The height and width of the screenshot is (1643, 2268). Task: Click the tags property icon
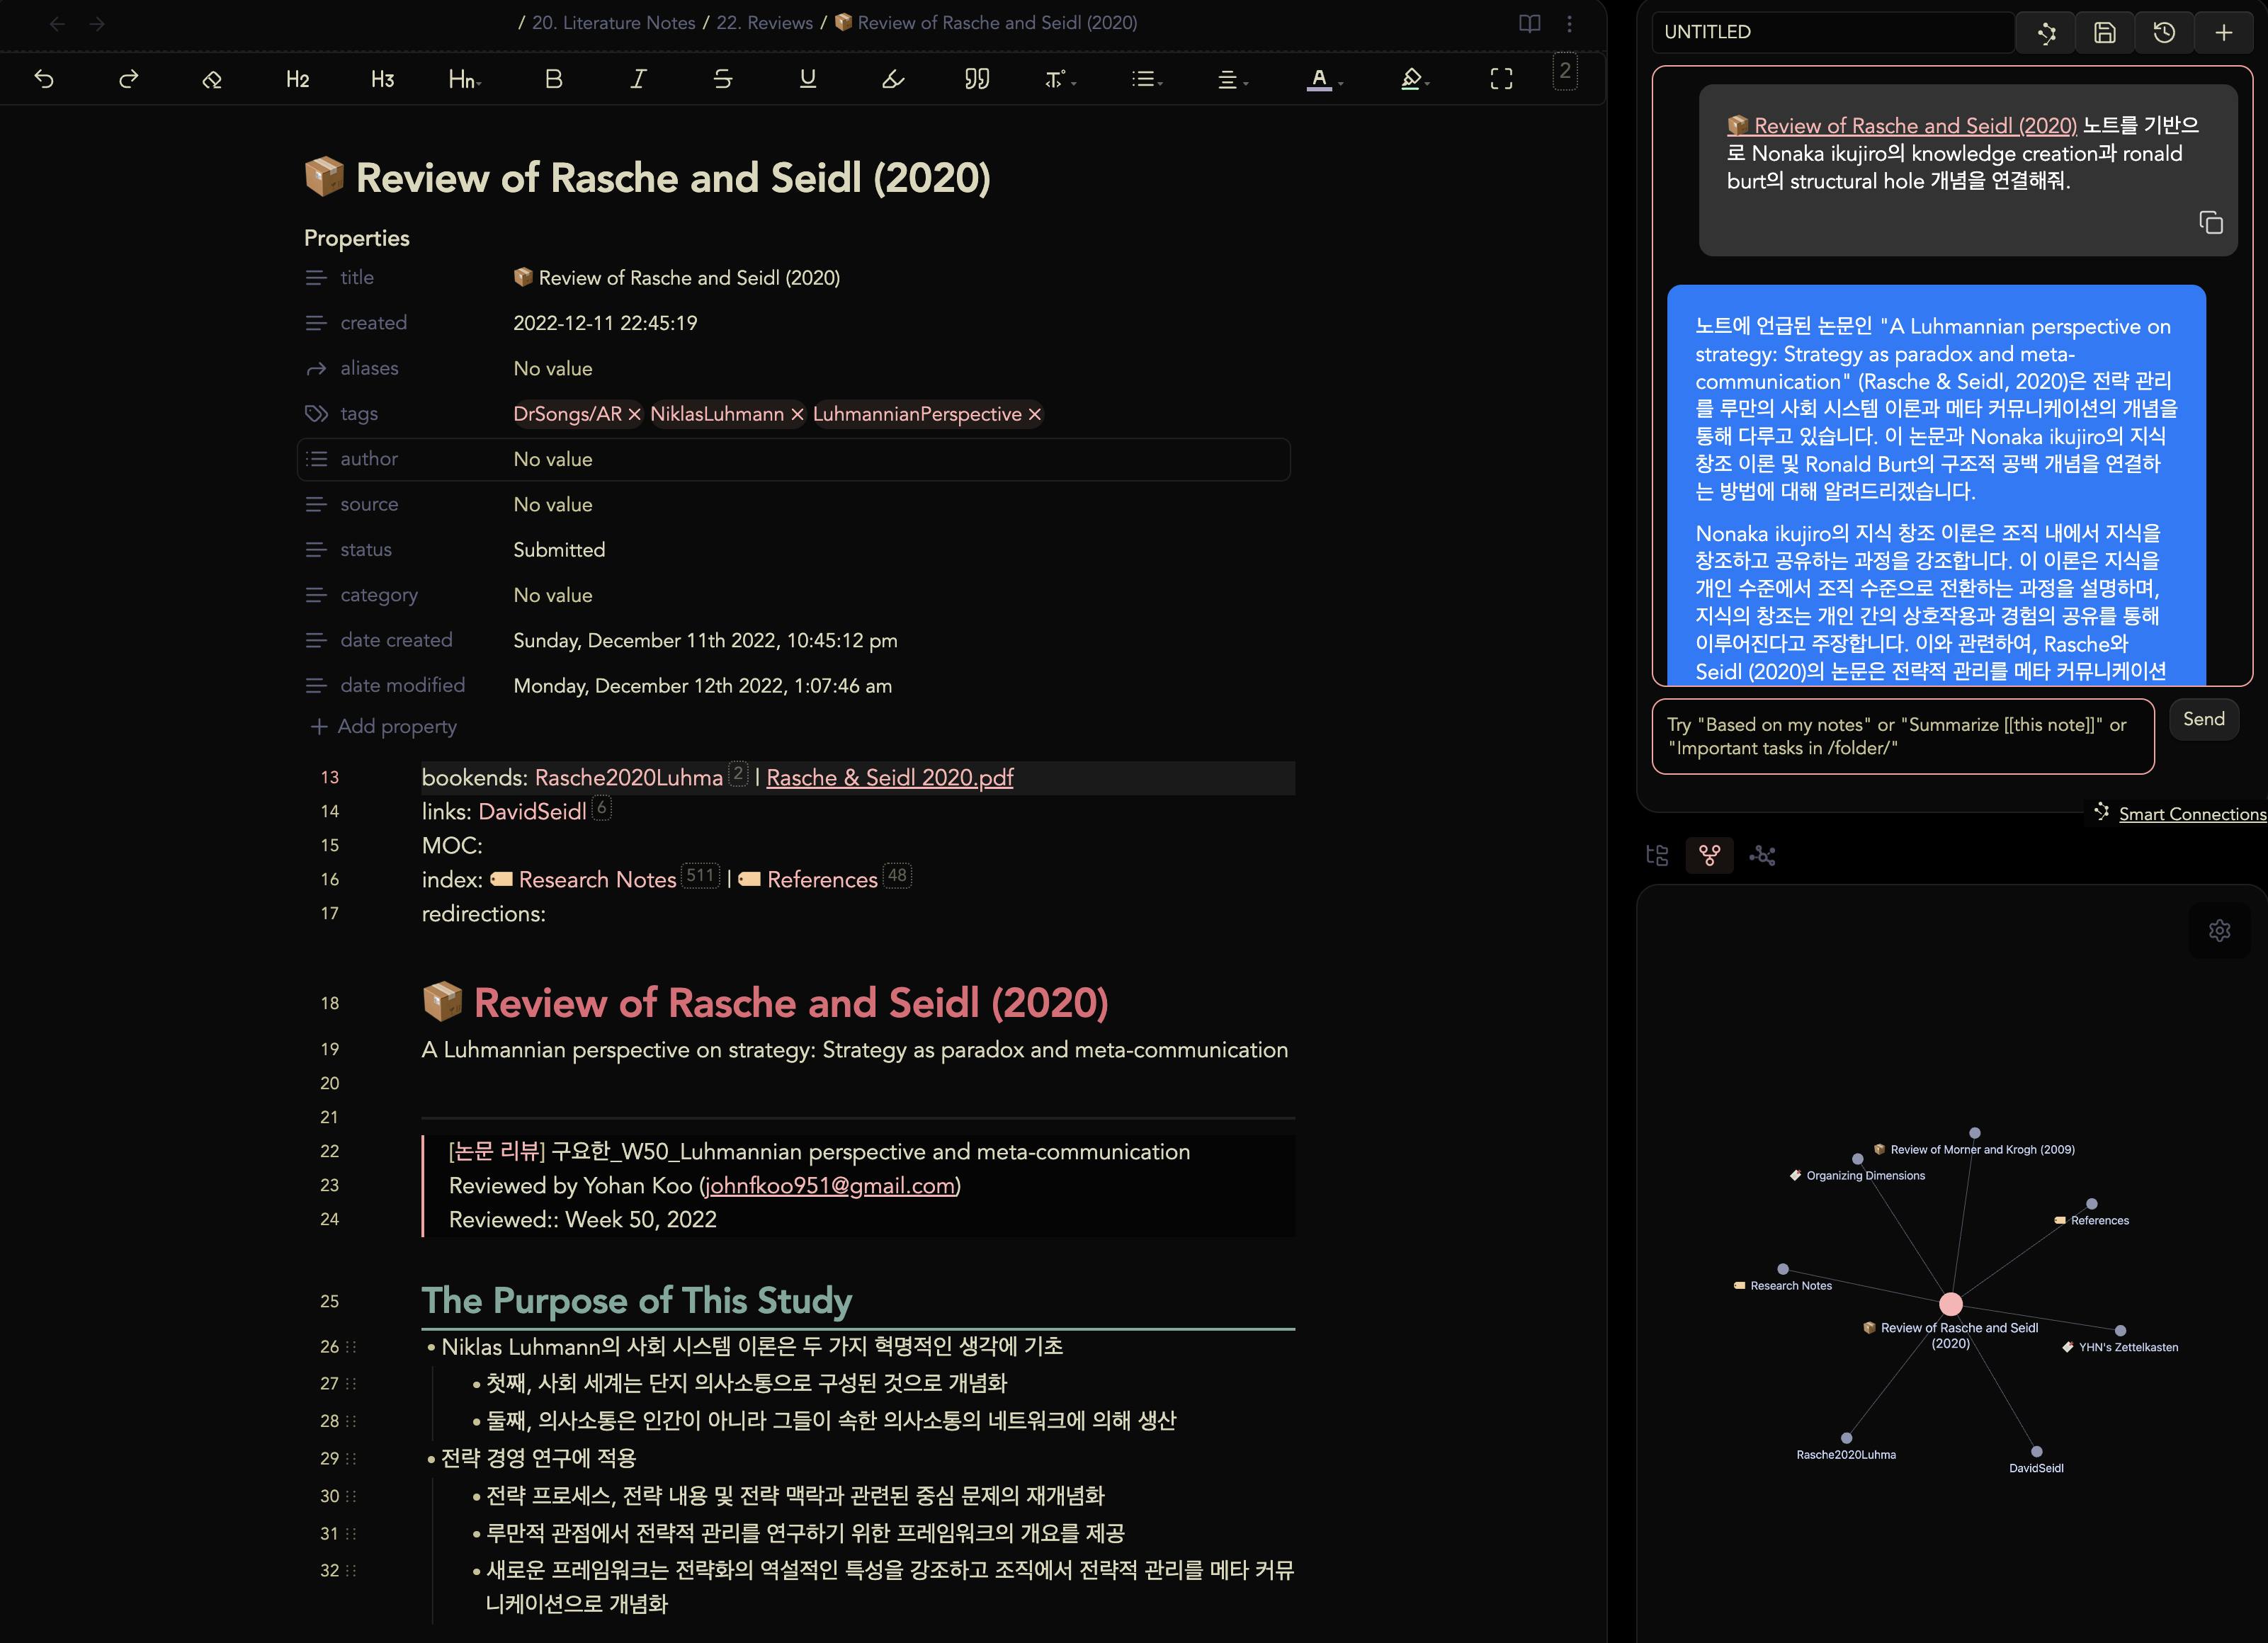pos(316,414)
